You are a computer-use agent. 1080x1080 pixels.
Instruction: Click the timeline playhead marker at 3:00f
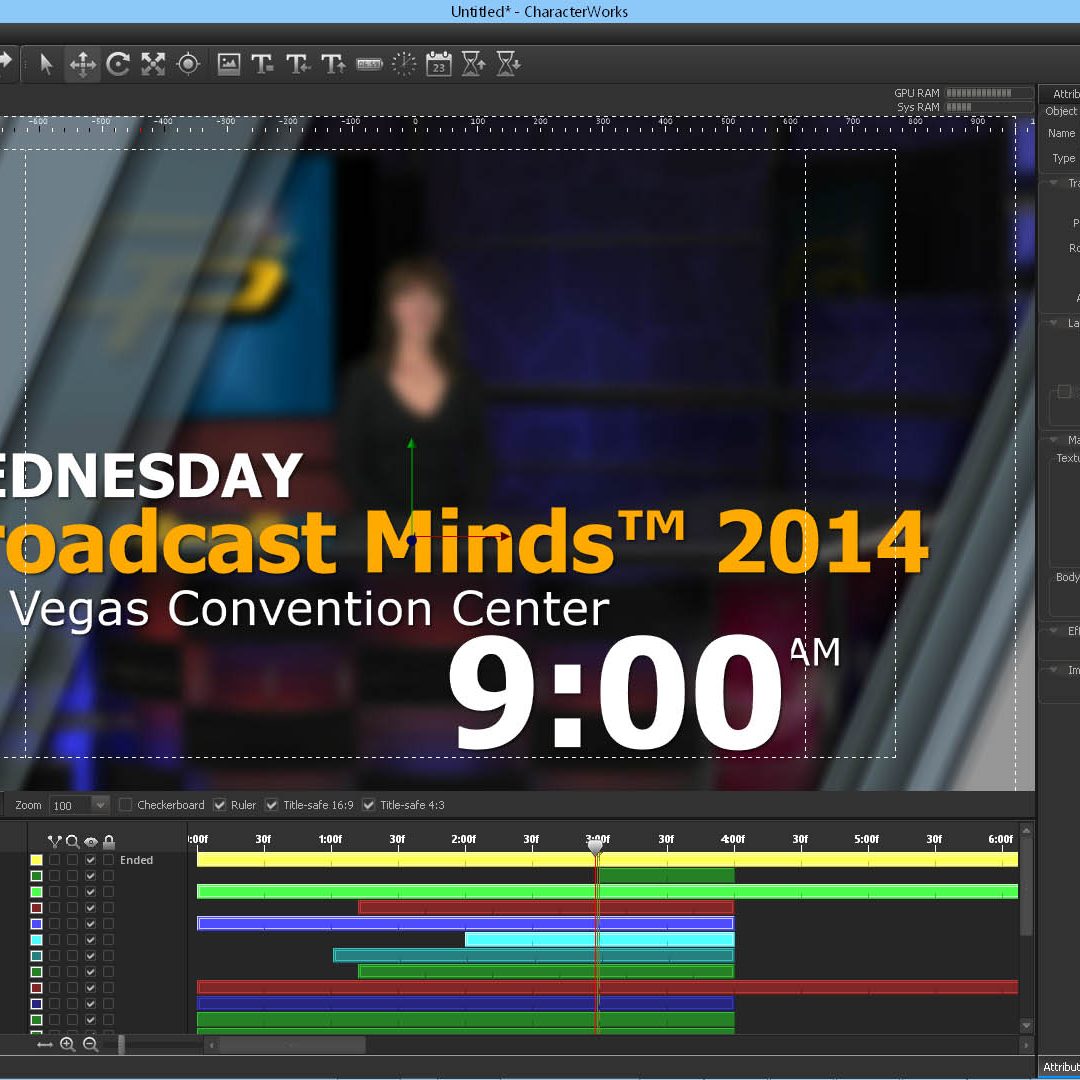596,848
